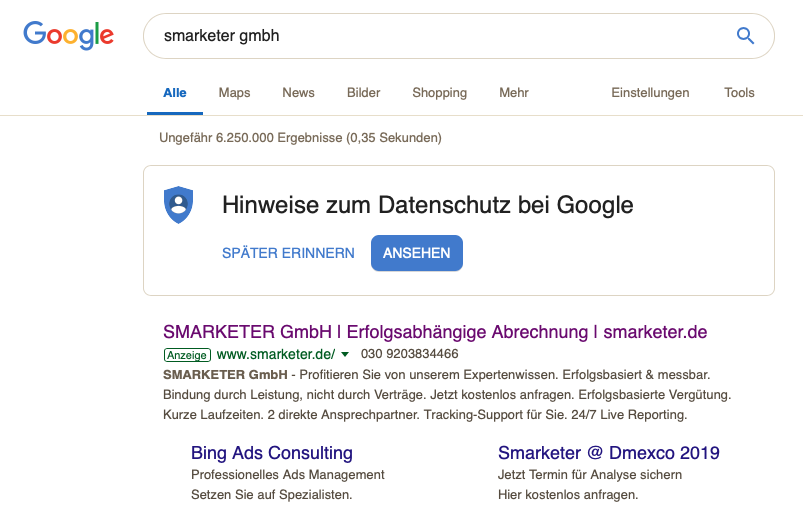Screen dimensions: 803x522
Task: Switch to the Bilder tab
Action: point(363,93)
